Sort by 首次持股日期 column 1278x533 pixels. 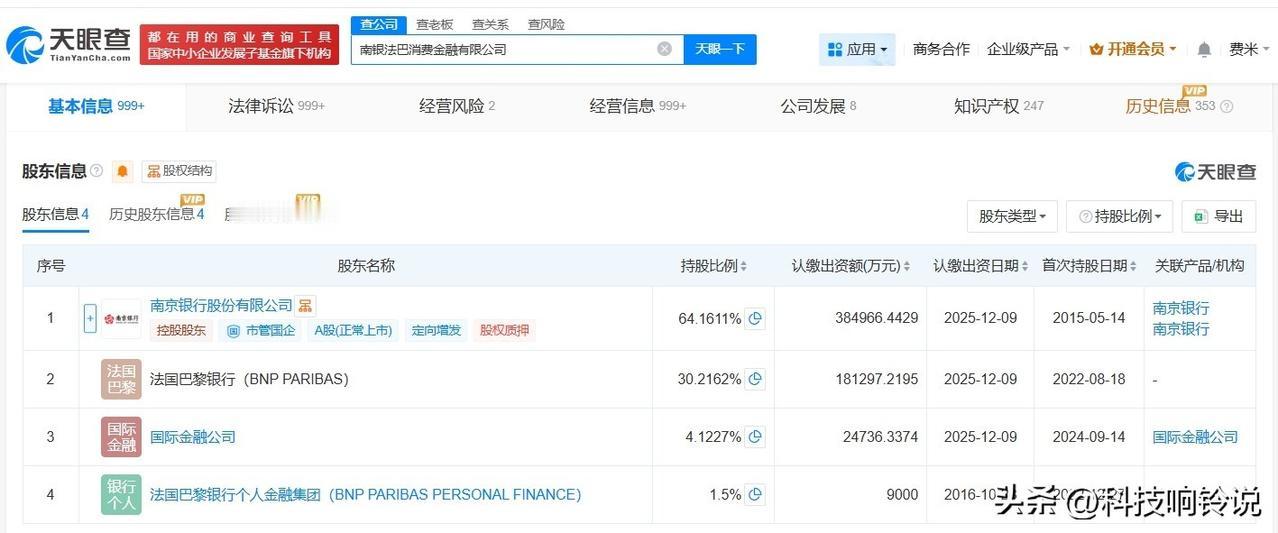click(x=1133, y=266)
